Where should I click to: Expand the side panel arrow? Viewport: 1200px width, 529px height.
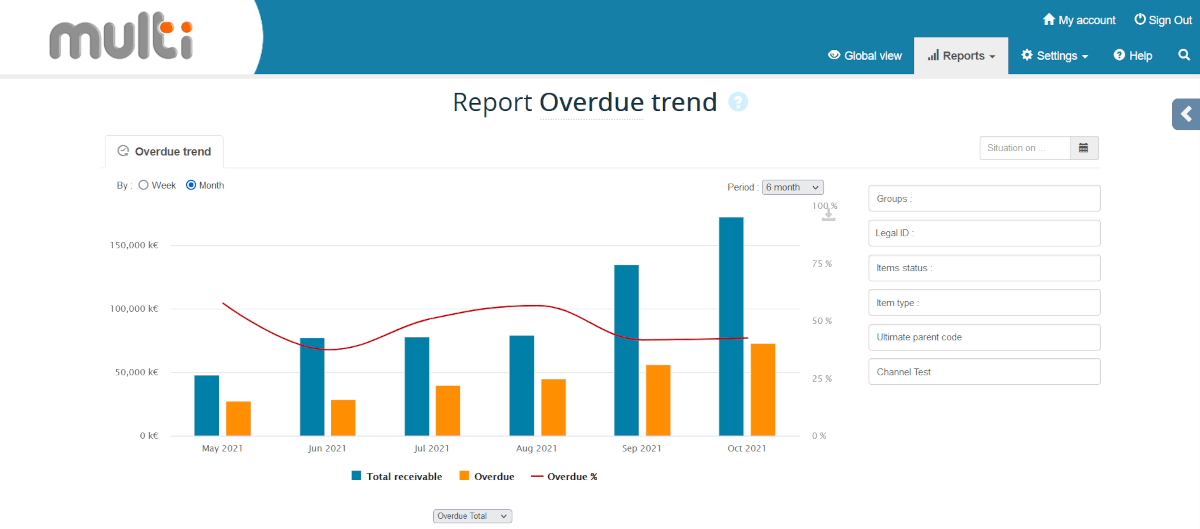(1186, 114)
